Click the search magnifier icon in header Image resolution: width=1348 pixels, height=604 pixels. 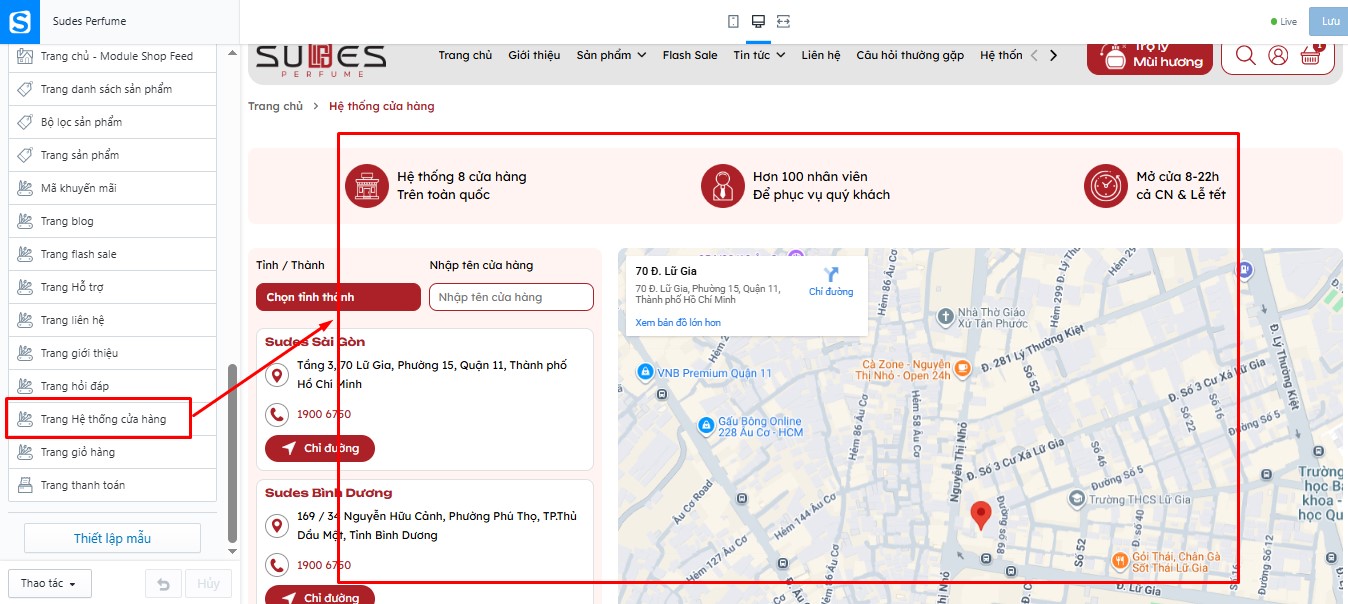pyautogui.click(x=1245, y=55)
